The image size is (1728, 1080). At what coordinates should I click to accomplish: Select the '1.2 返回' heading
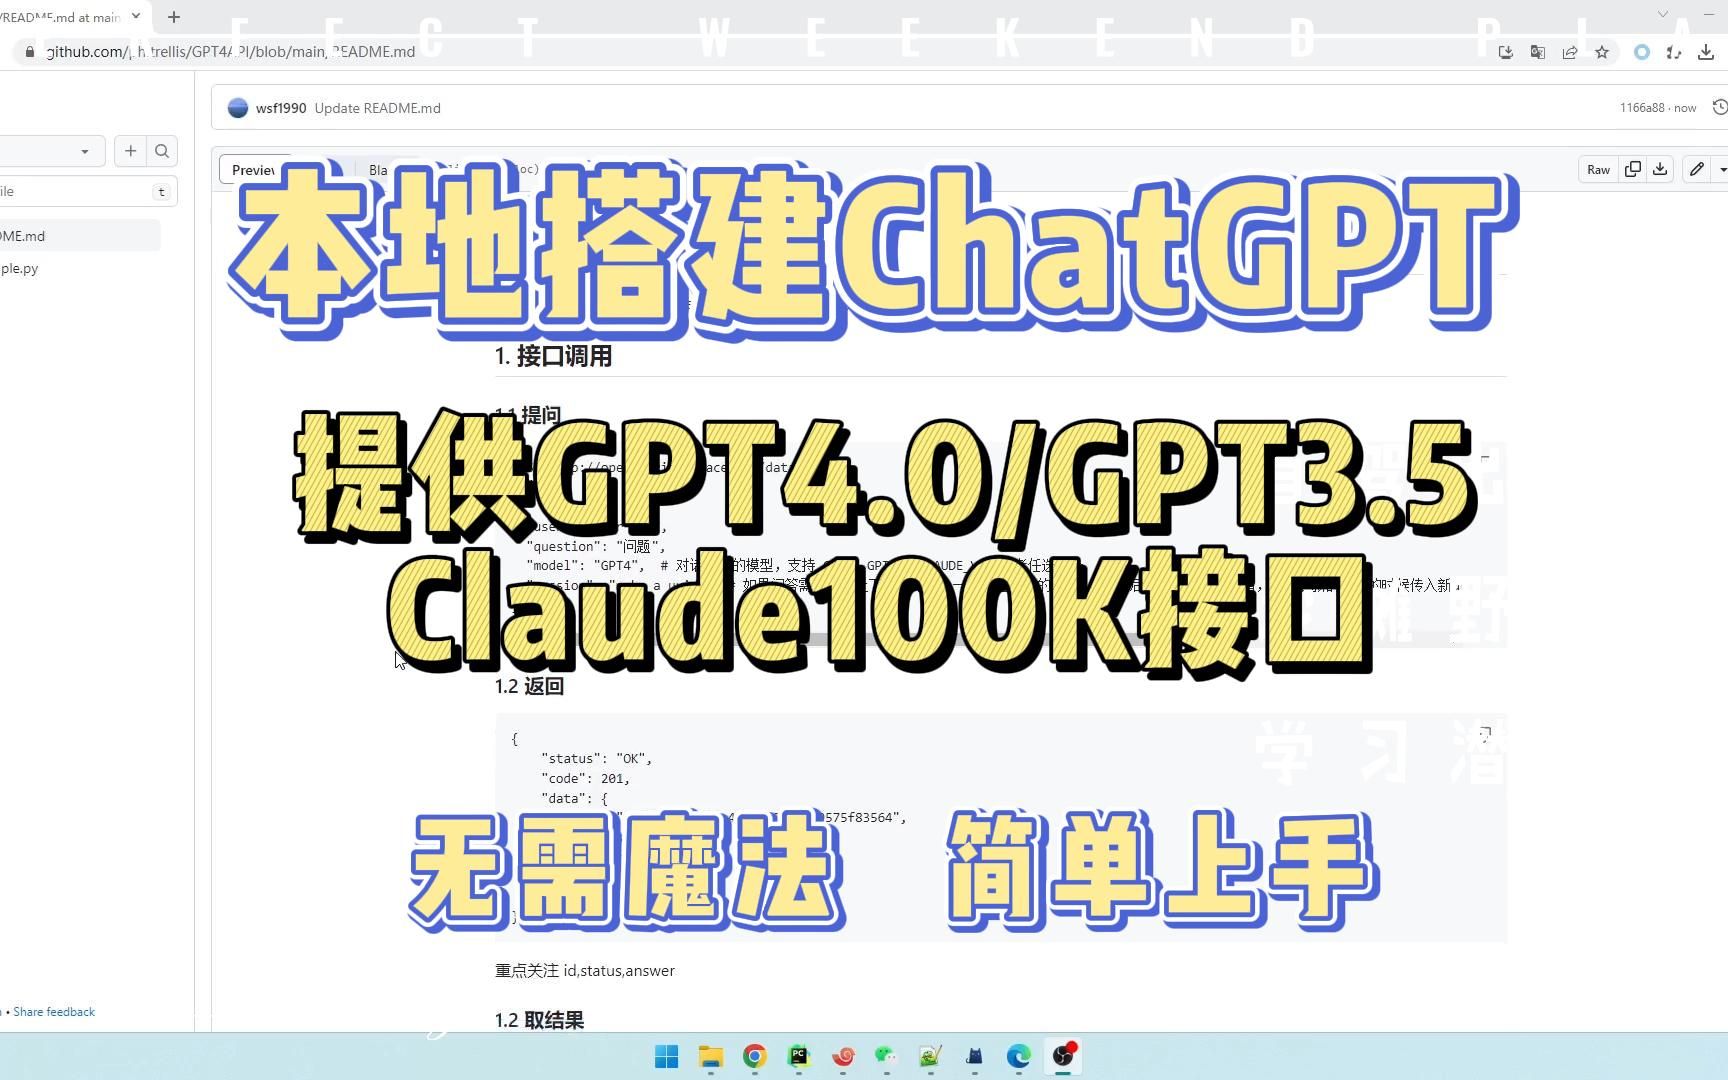tap(529, 686)
